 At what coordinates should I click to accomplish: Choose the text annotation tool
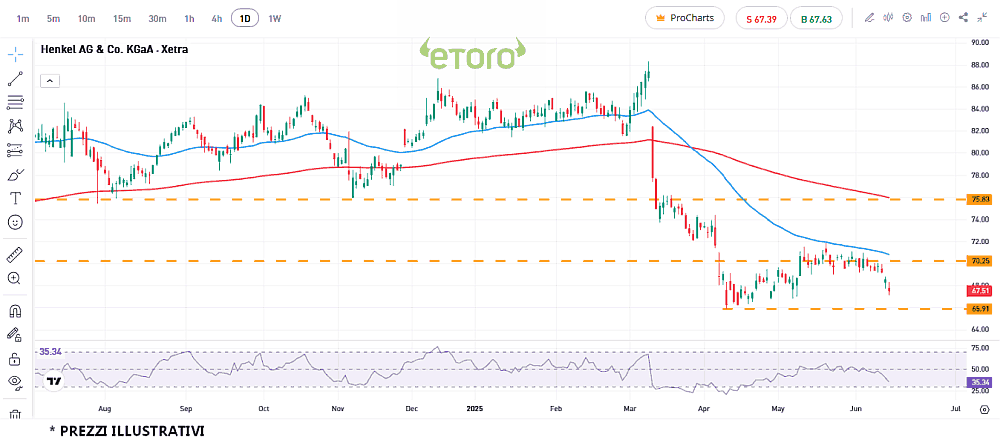[x=15, y=198]
